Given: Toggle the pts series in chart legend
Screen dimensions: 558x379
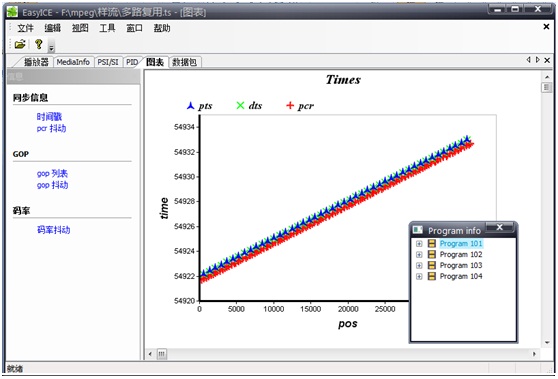Looking at the screenshot, I should coord(199,106).
